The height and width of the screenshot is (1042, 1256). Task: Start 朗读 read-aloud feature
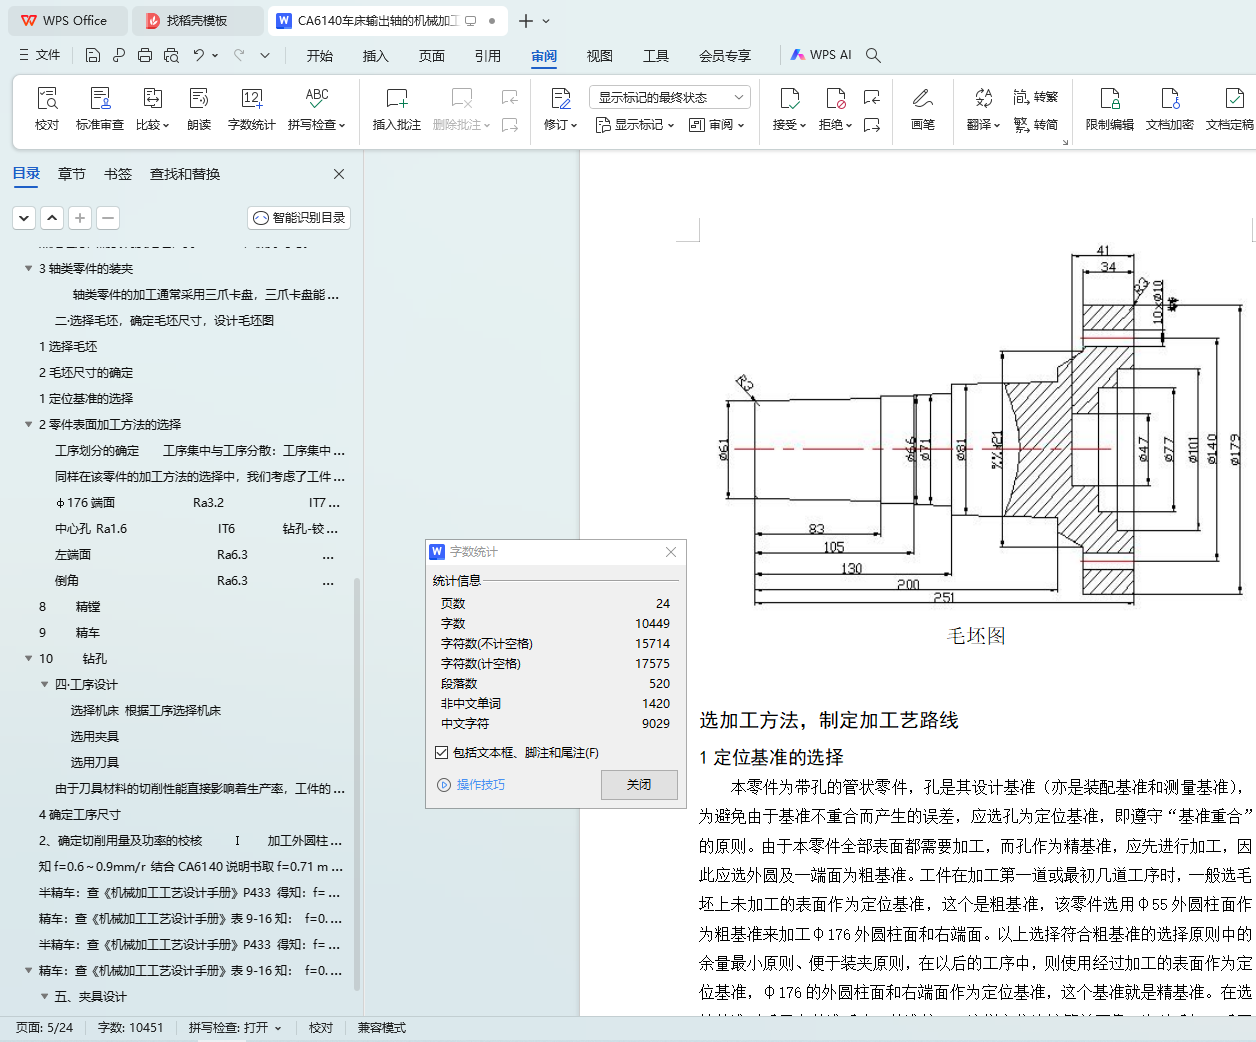click(199, 108)
